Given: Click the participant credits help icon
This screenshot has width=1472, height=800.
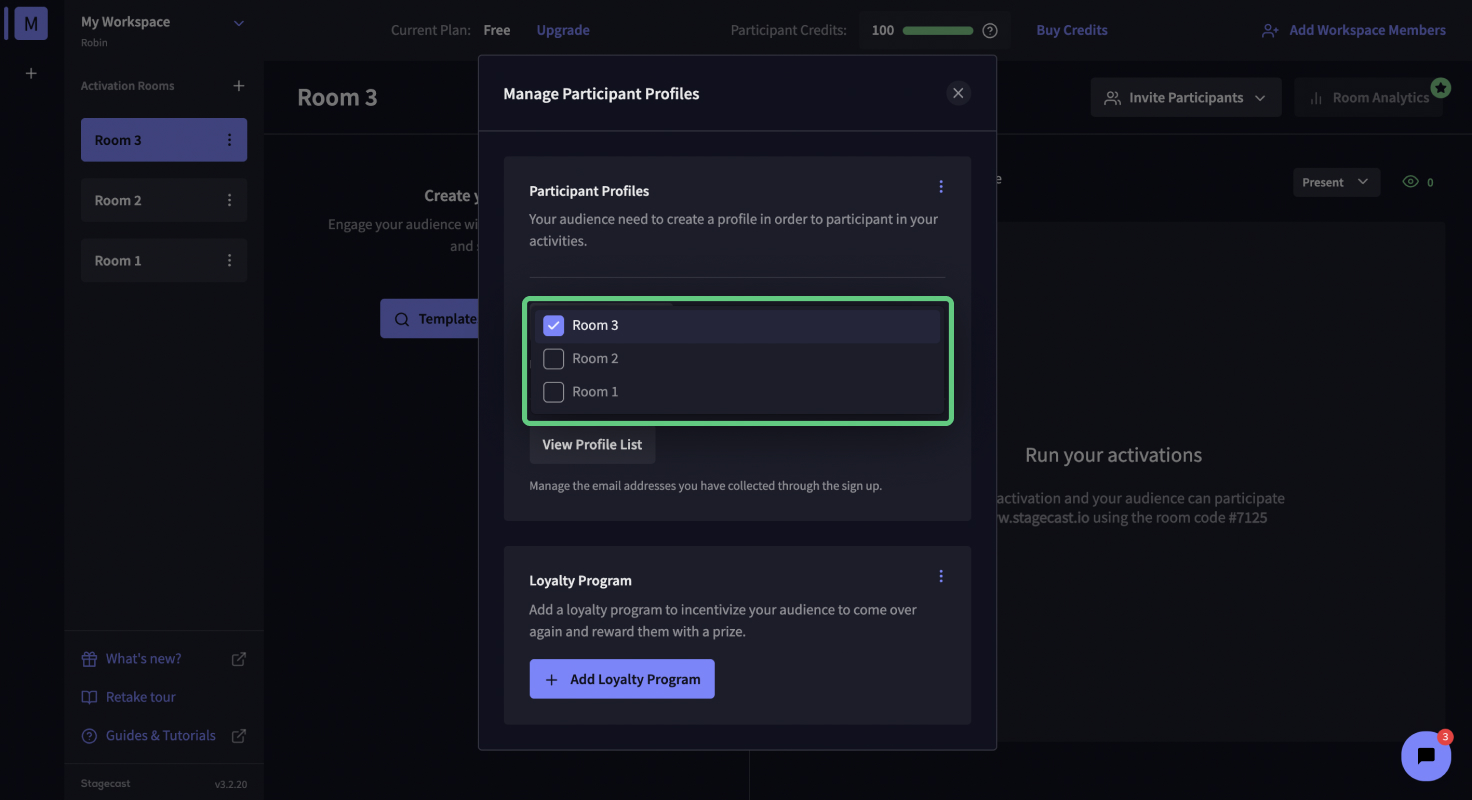Looking at the screenshot, I should (x=990, y=30).
